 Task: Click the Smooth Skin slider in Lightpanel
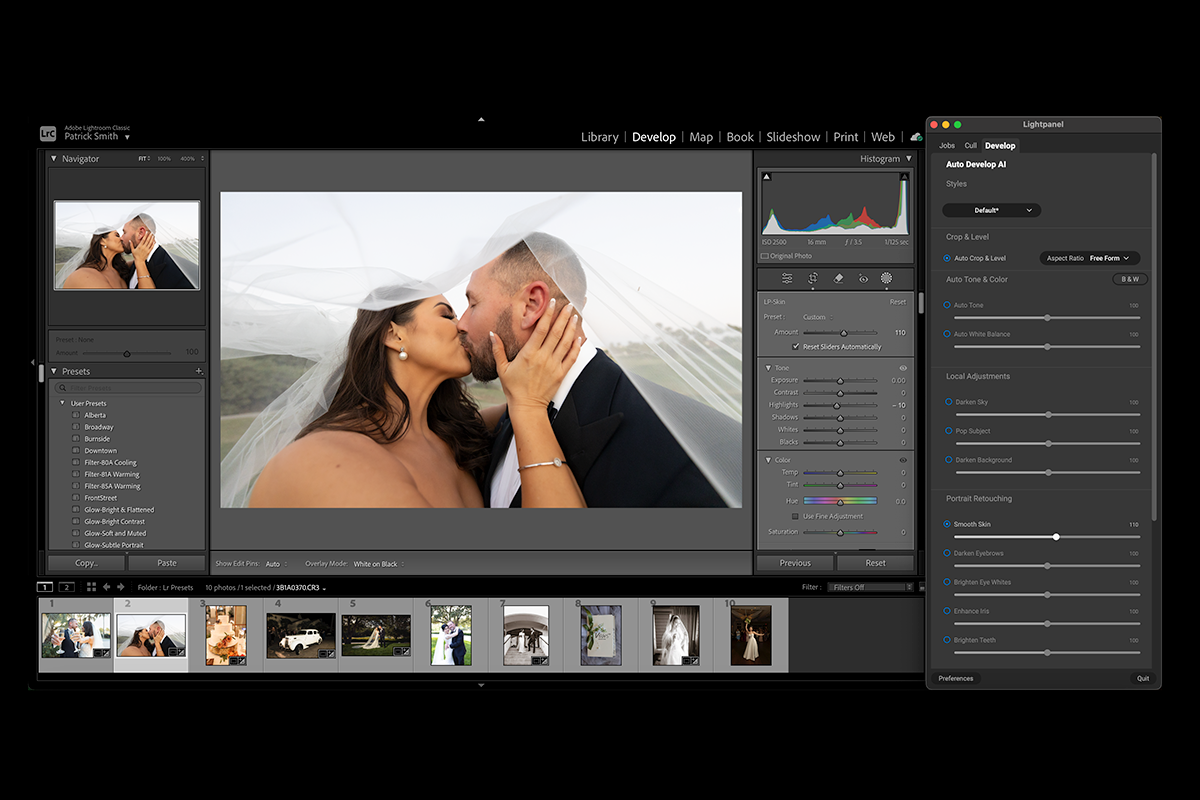coord(1047,537)
